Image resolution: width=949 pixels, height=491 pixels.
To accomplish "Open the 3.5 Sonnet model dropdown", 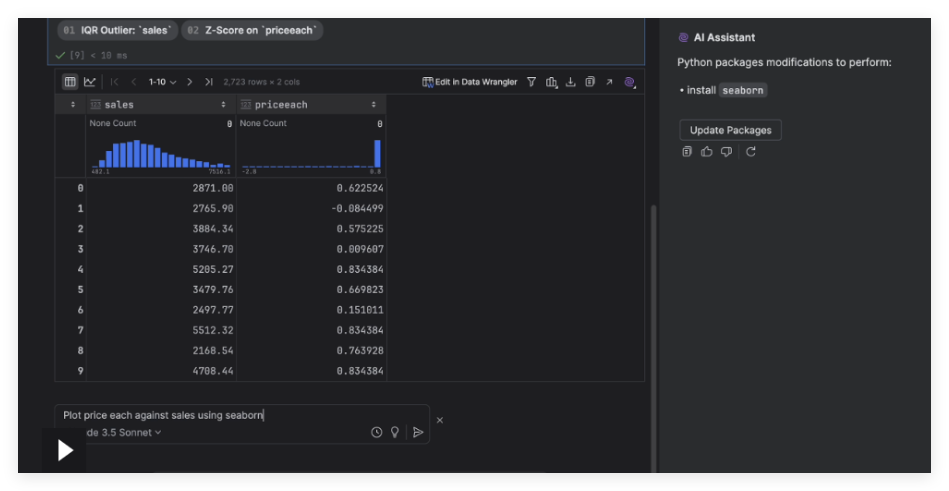I will 124,432.
